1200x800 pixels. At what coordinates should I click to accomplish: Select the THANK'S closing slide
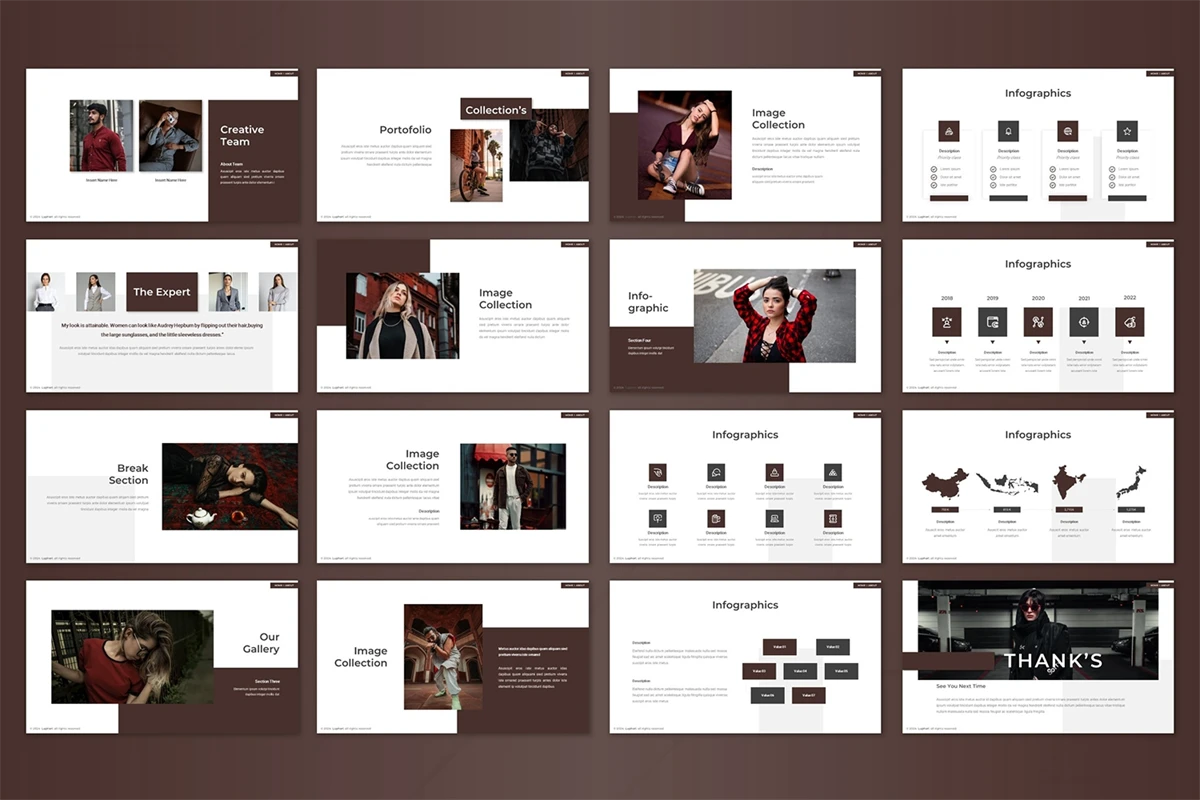(x=1037, y=657)
